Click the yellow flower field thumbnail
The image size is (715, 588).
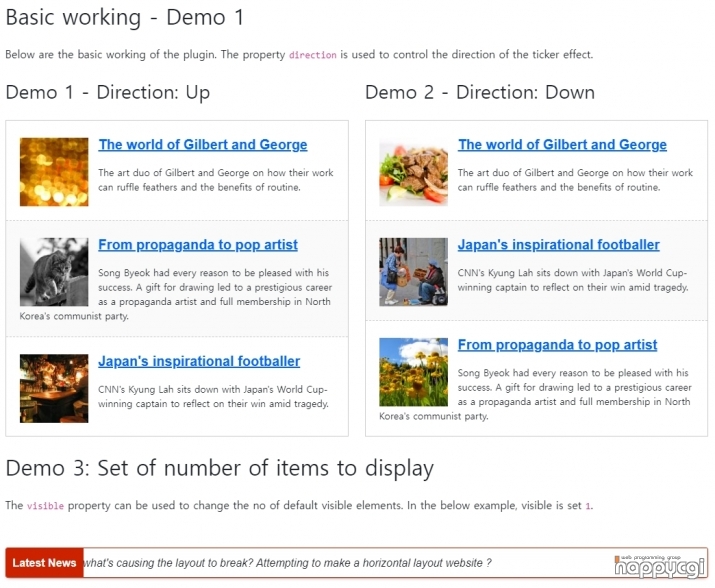pos(414,372)
